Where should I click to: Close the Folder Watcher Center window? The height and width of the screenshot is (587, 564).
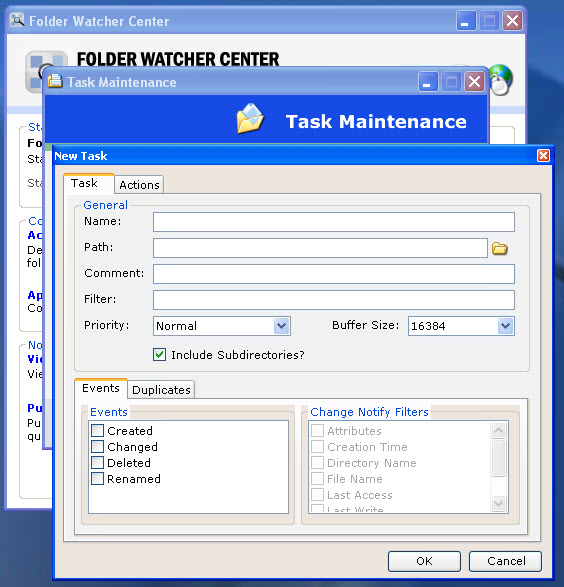[512, 20]
